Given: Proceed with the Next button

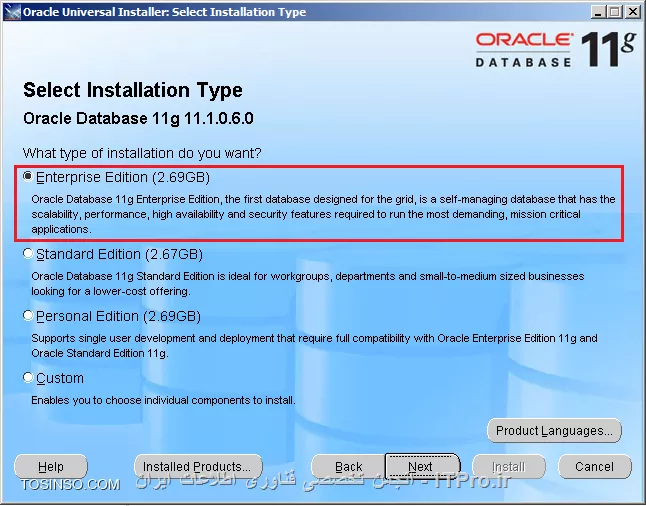Looking at the screenshot, I should coord(422,466).
